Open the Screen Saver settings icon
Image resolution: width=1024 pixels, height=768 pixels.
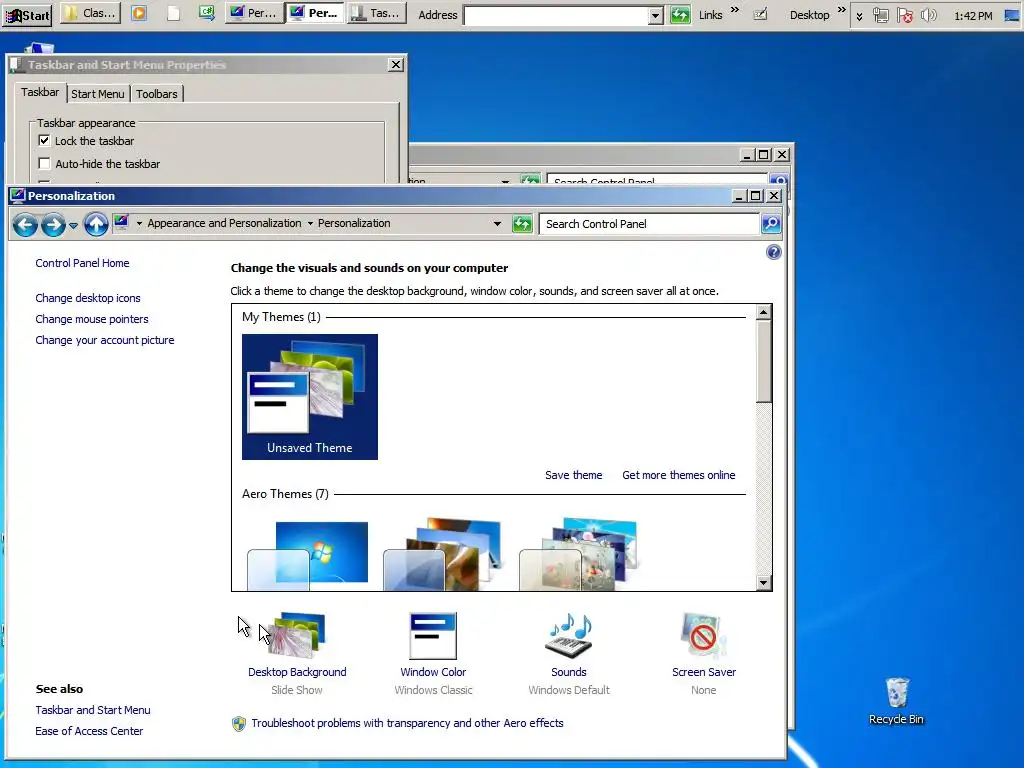click(703, 635)
